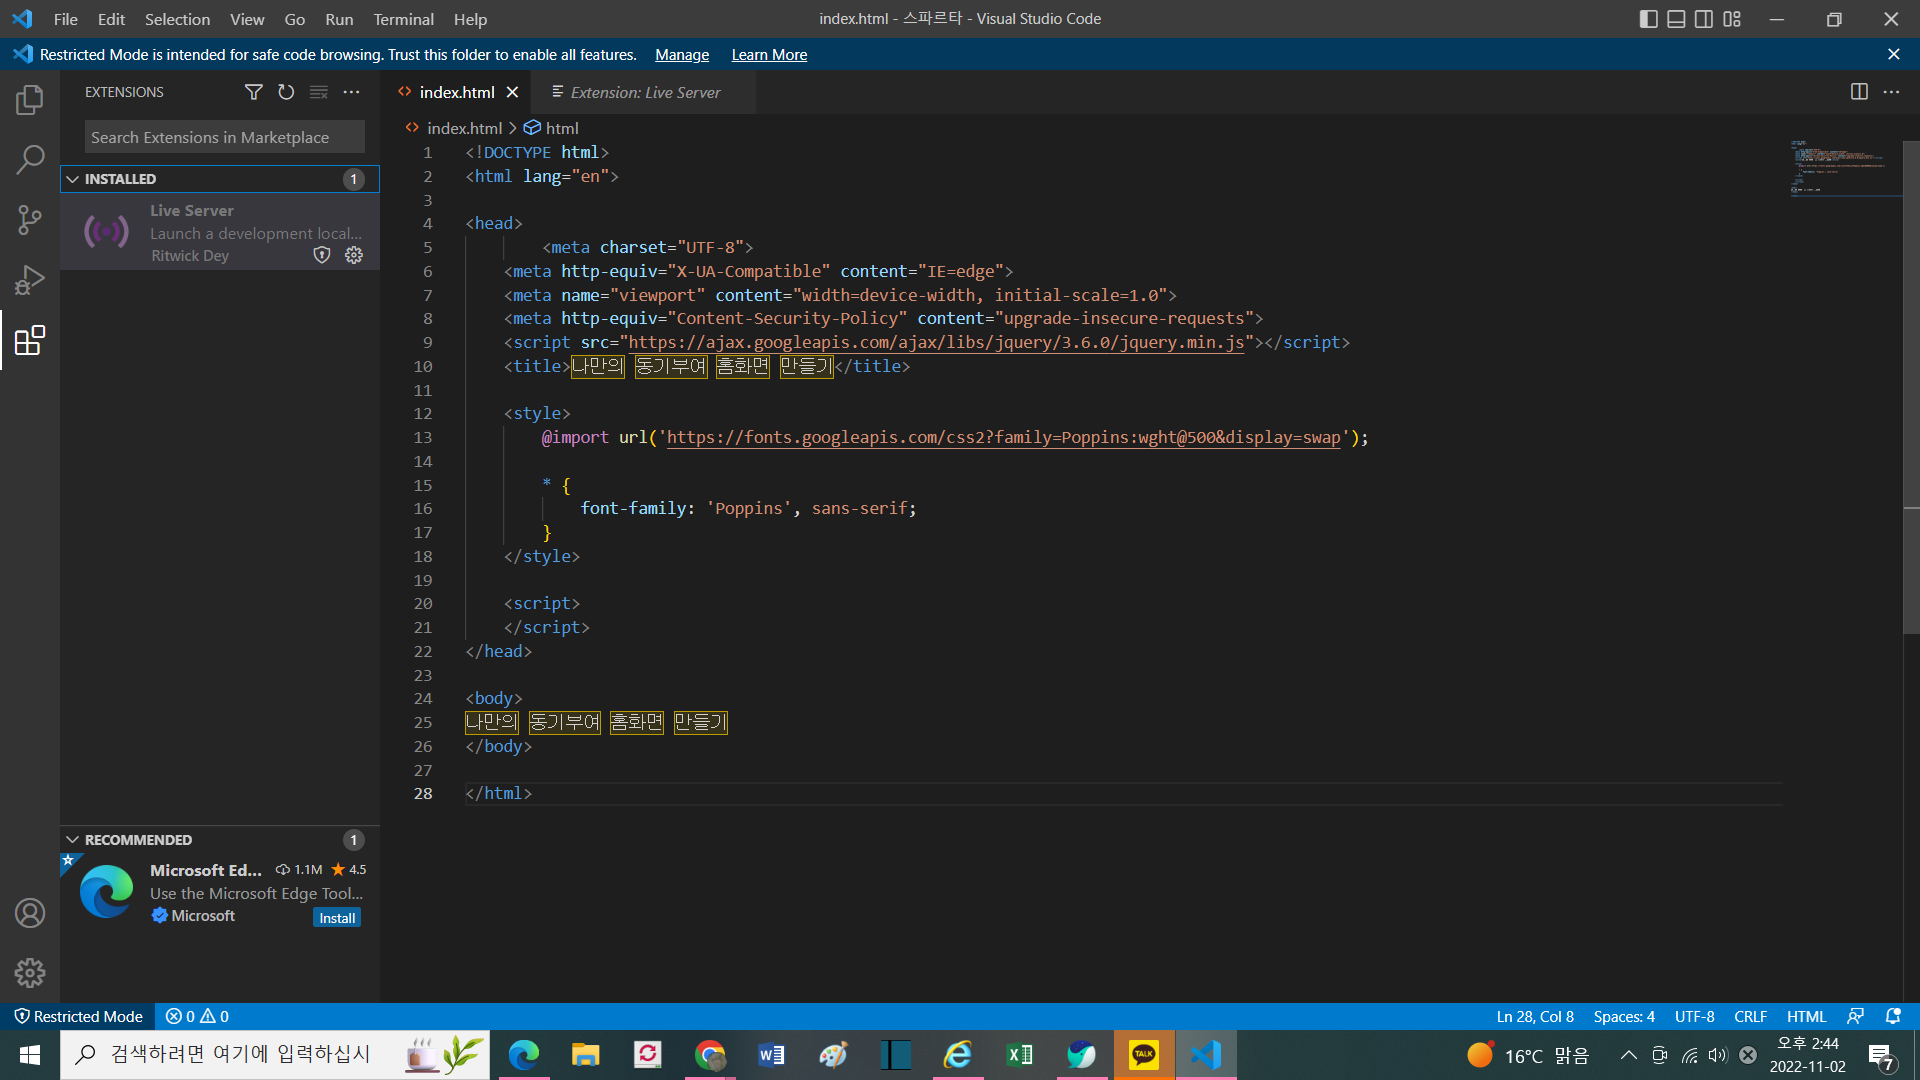Open Google Fonts URL on line 13
This screenshot has width=1920, height=1080.
1004,437
